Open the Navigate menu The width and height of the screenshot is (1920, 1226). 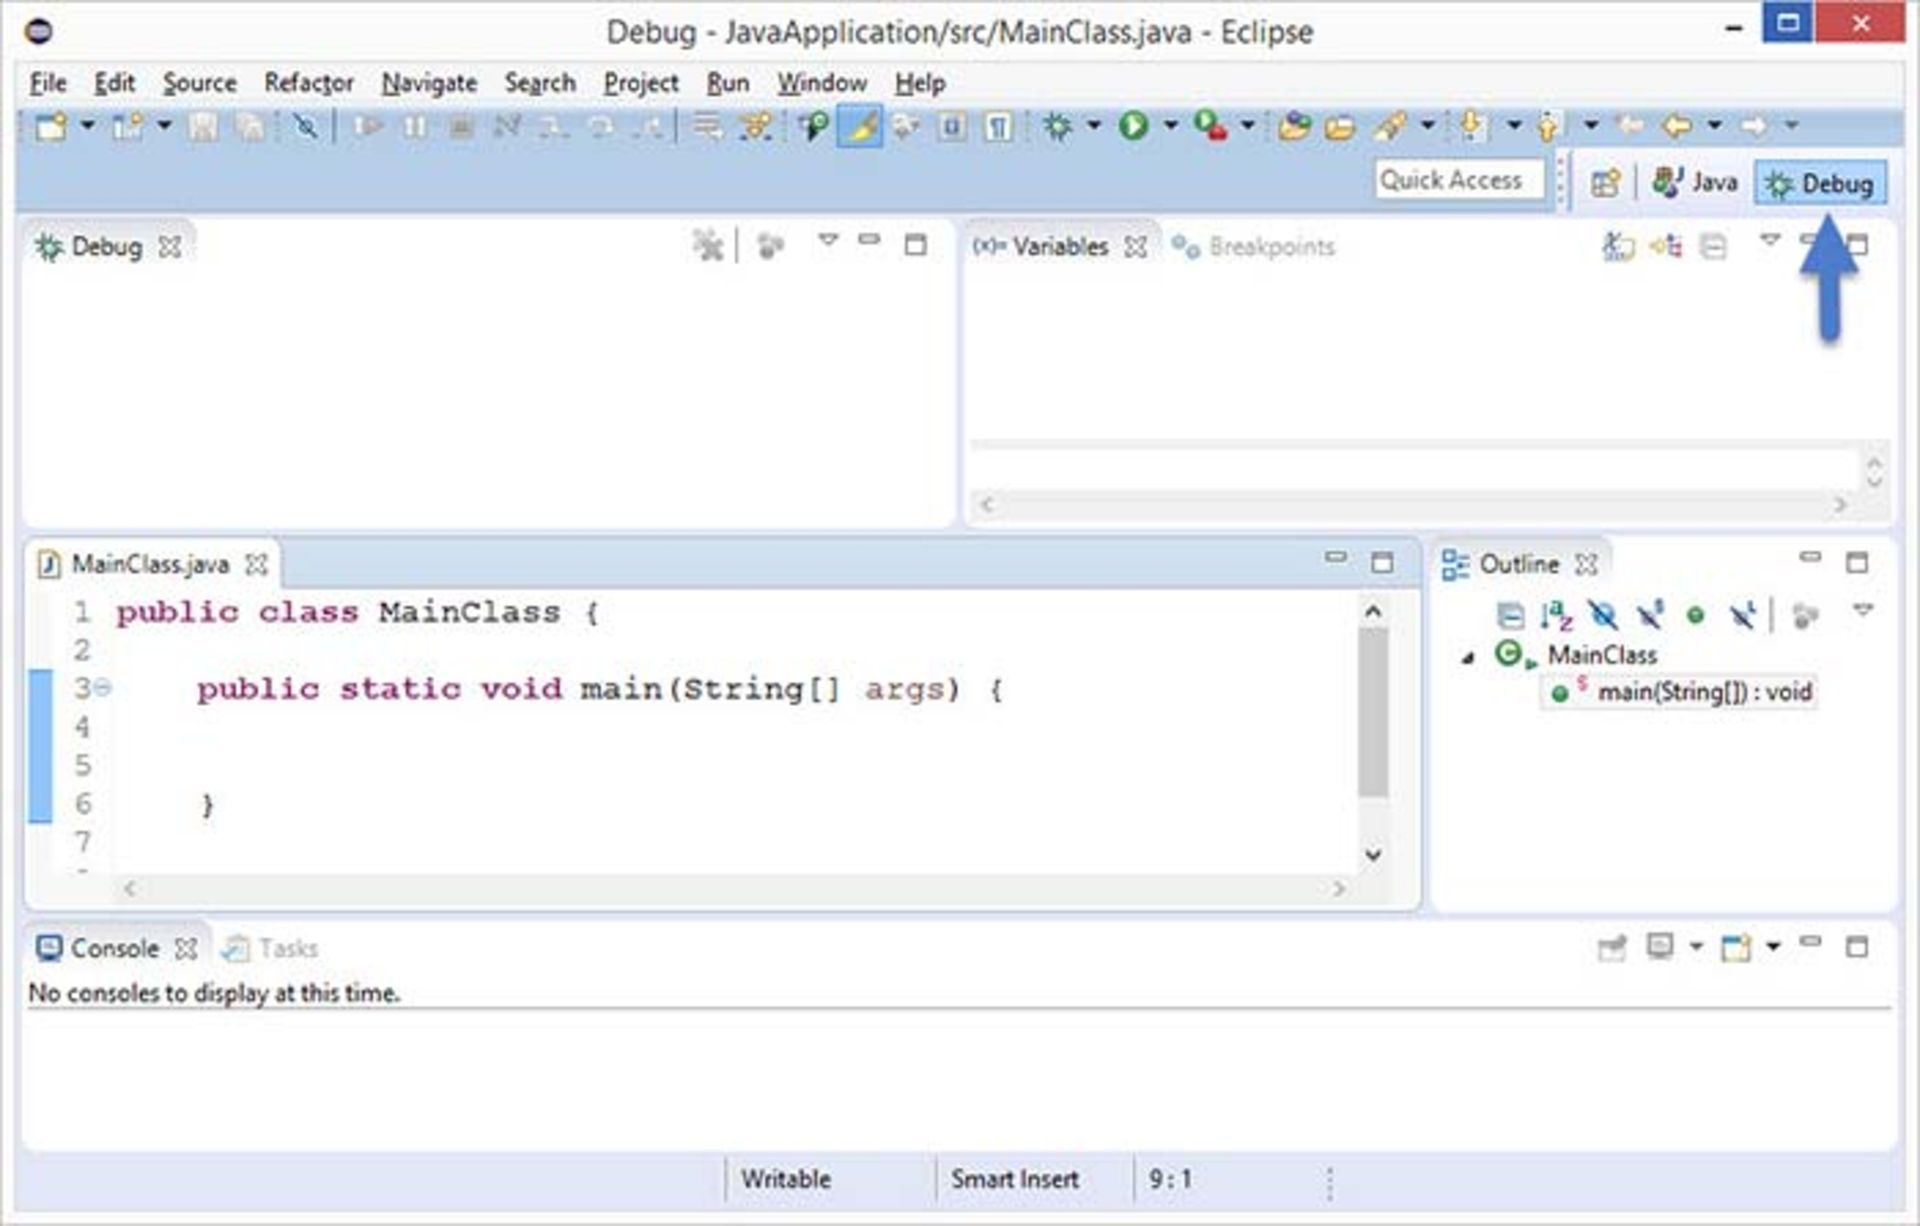tap(429, 83)
